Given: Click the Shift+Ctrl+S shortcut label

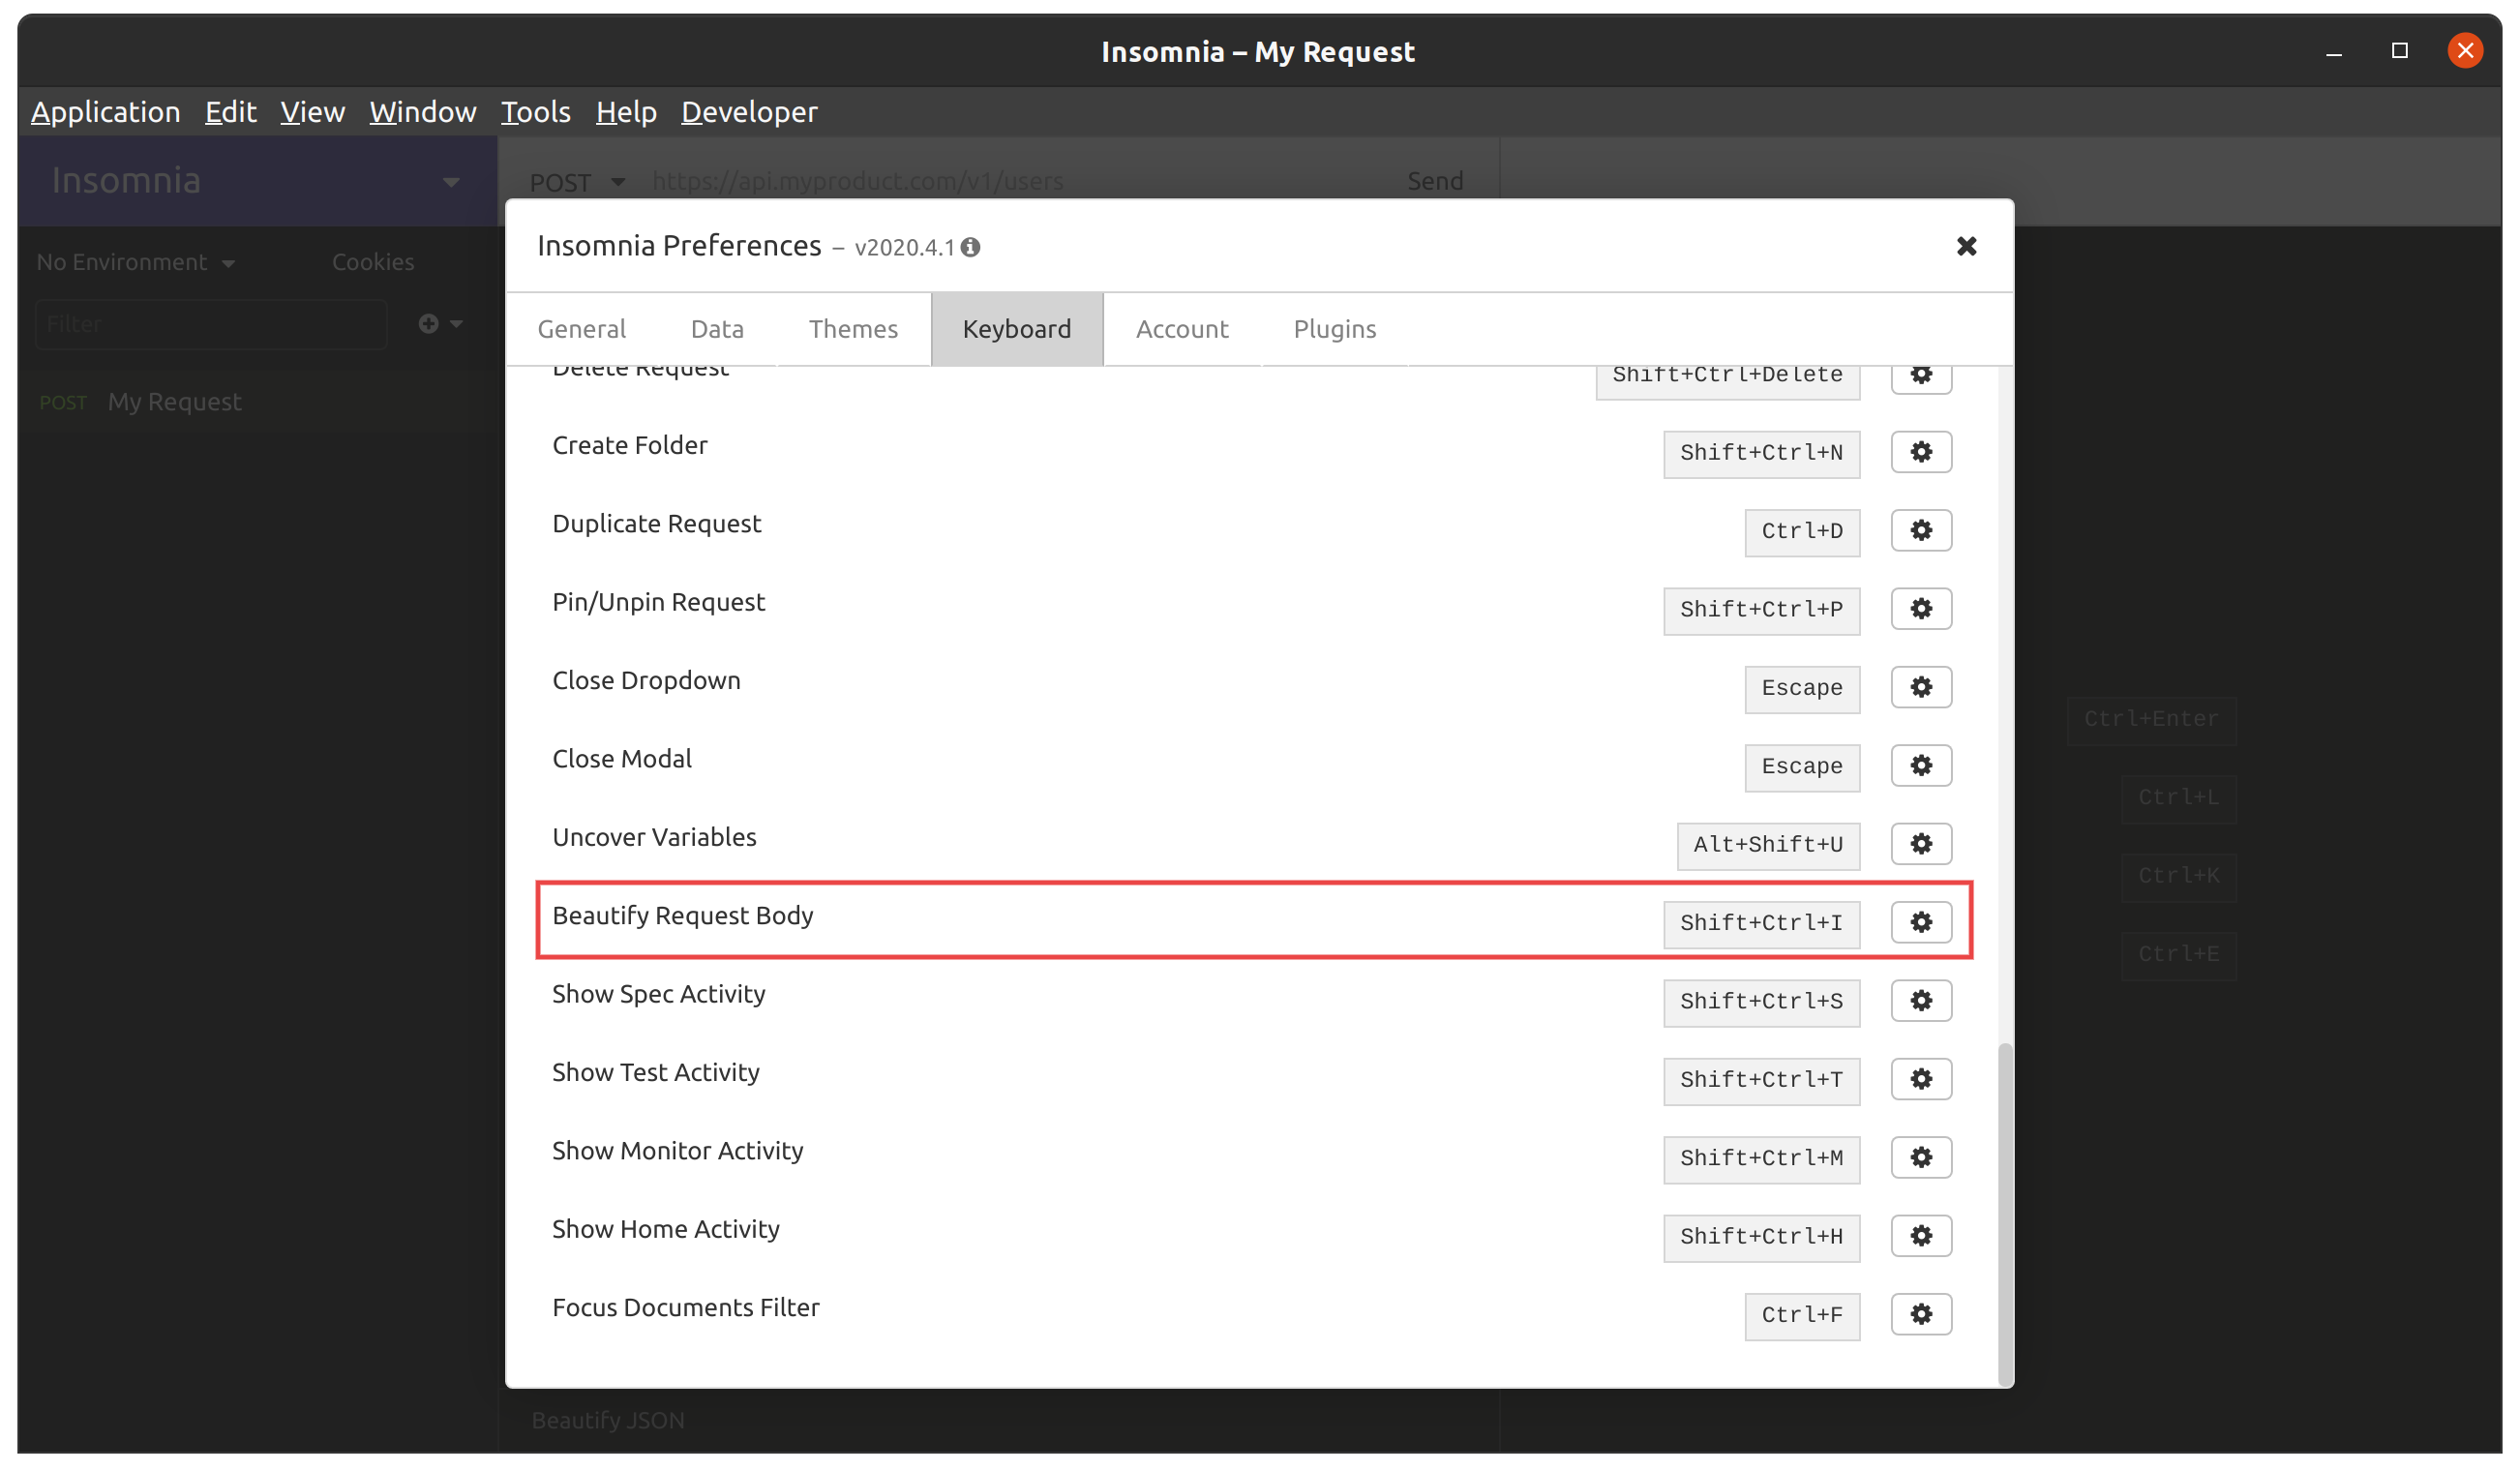Looking at the screenshot, I should [x=1761, y=1001].
